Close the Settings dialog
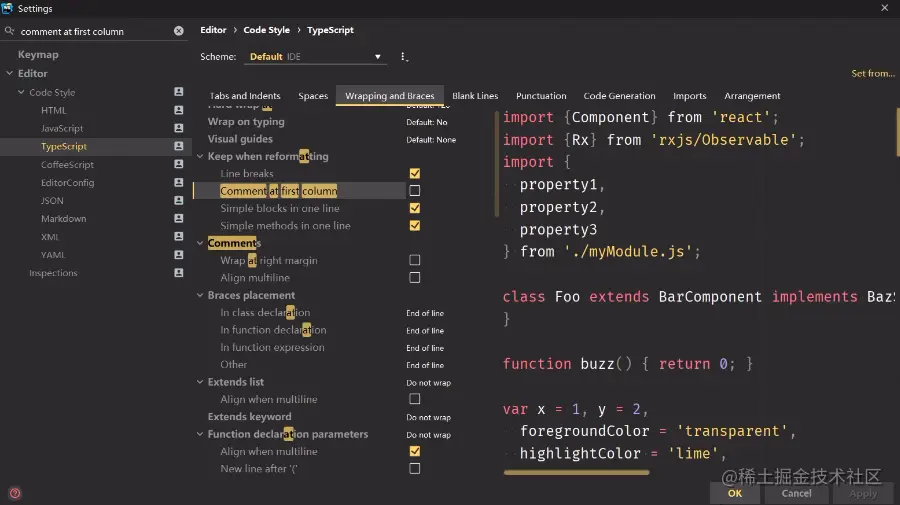The height and width of the screenshot is (505, 900). pos(885,8)
